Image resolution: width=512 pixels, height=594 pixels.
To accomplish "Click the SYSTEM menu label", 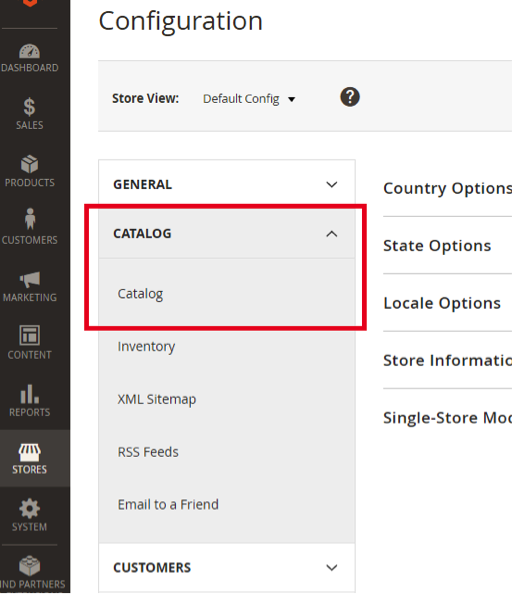I will 30,527.
